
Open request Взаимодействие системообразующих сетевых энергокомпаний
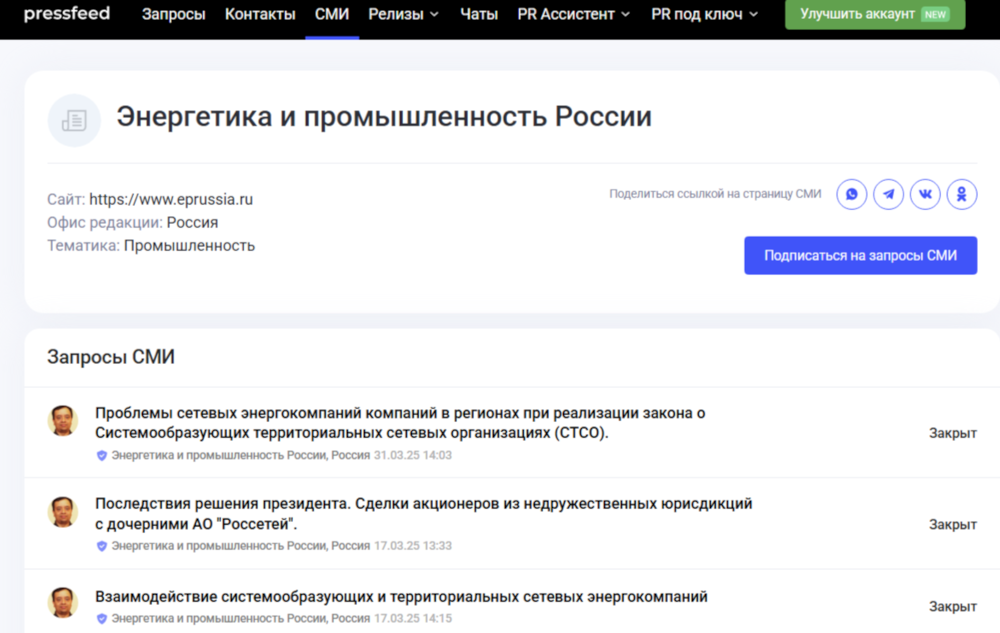click(401, 597)
